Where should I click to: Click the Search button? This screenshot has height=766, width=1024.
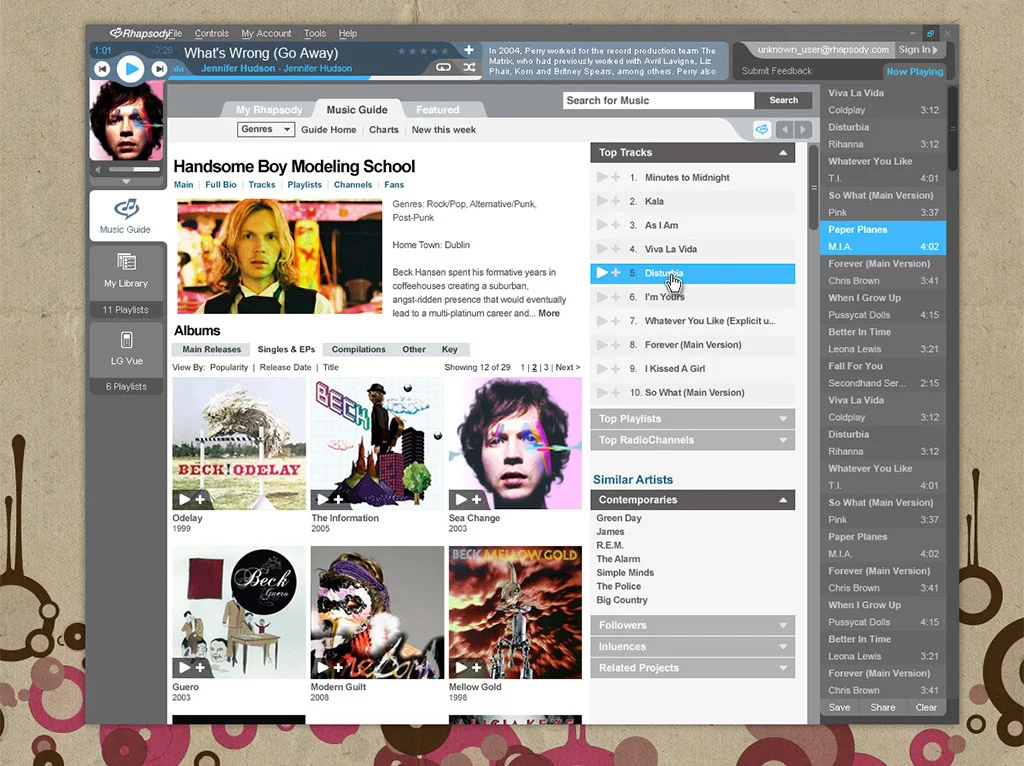[x=784, y=100]
